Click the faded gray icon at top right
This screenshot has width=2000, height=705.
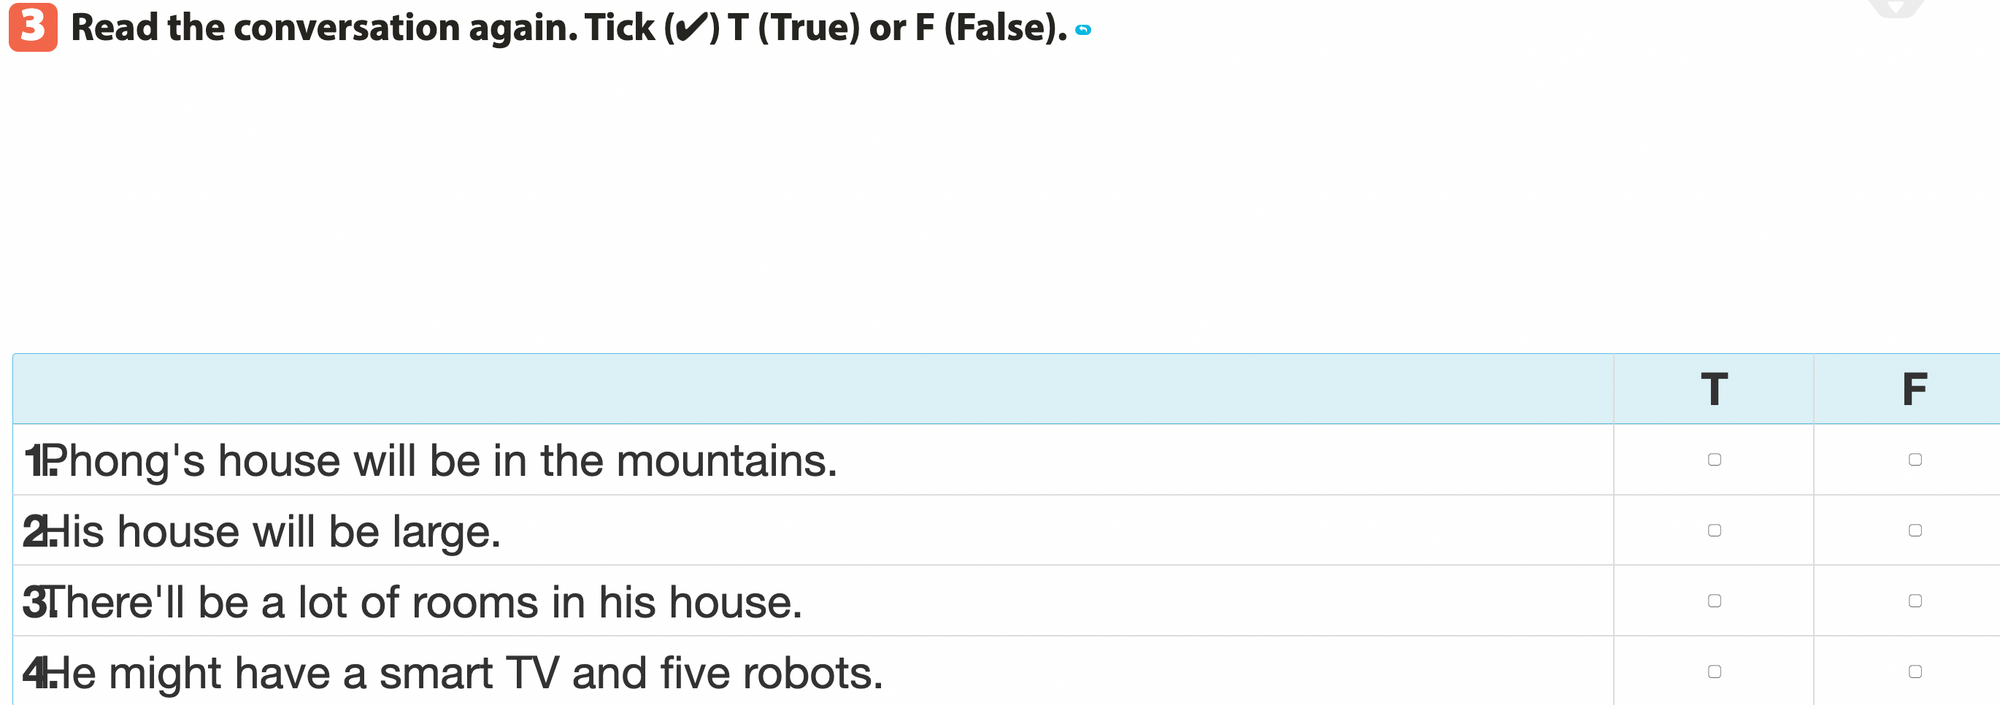coord(1895,8)
